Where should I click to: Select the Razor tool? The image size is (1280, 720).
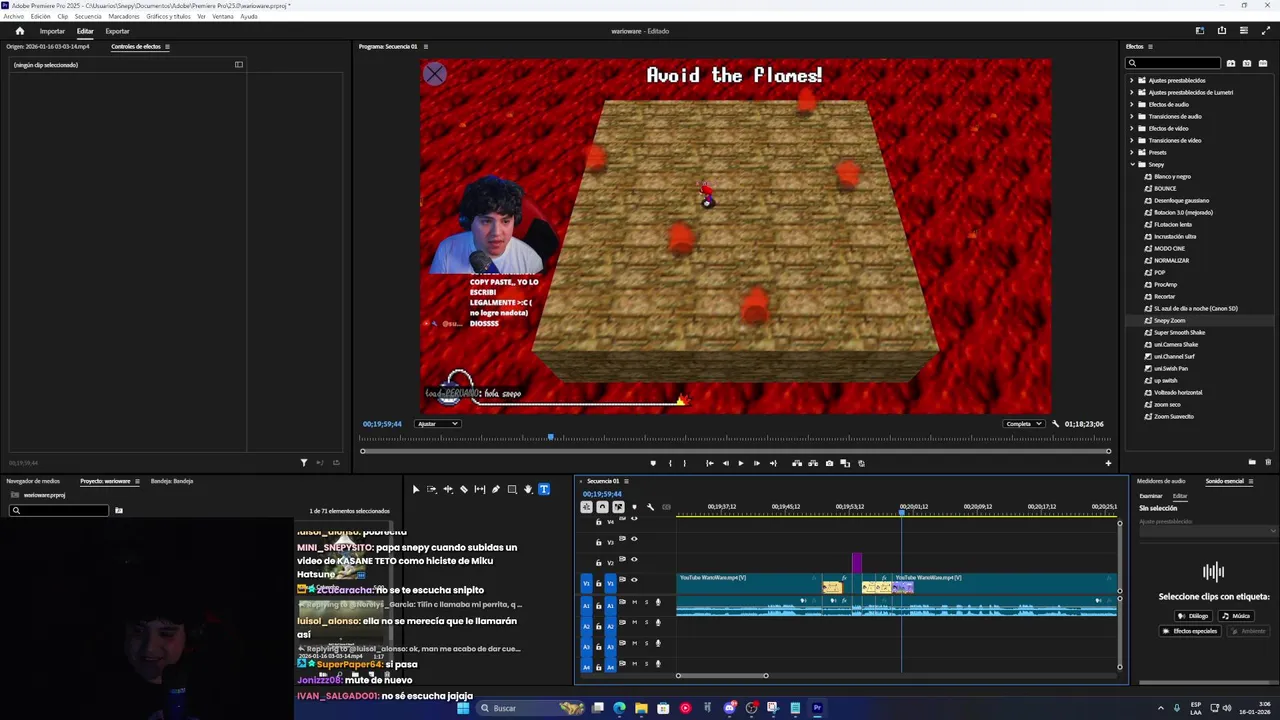point(464,489)
